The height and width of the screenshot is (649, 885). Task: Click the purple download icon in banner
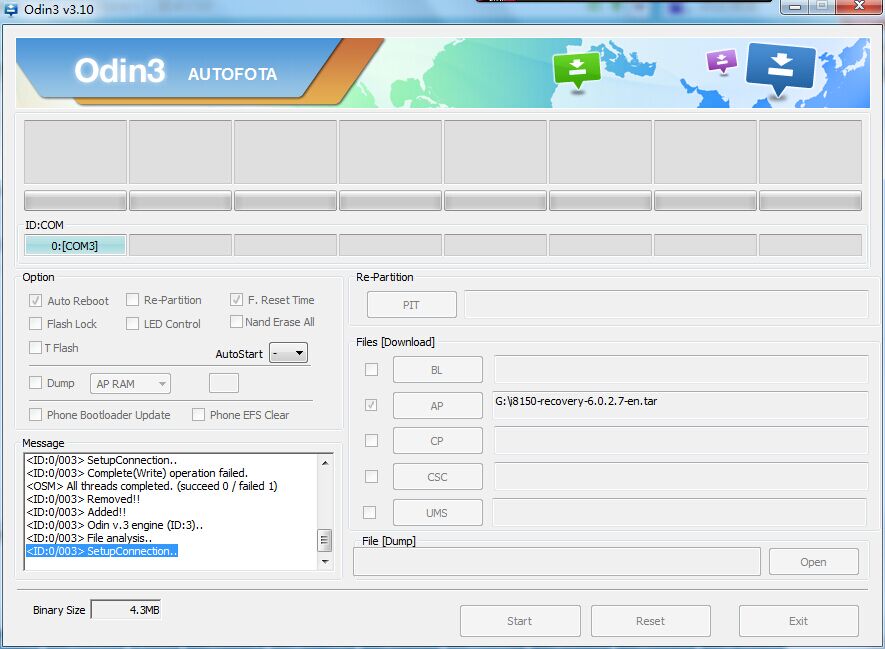722,61
